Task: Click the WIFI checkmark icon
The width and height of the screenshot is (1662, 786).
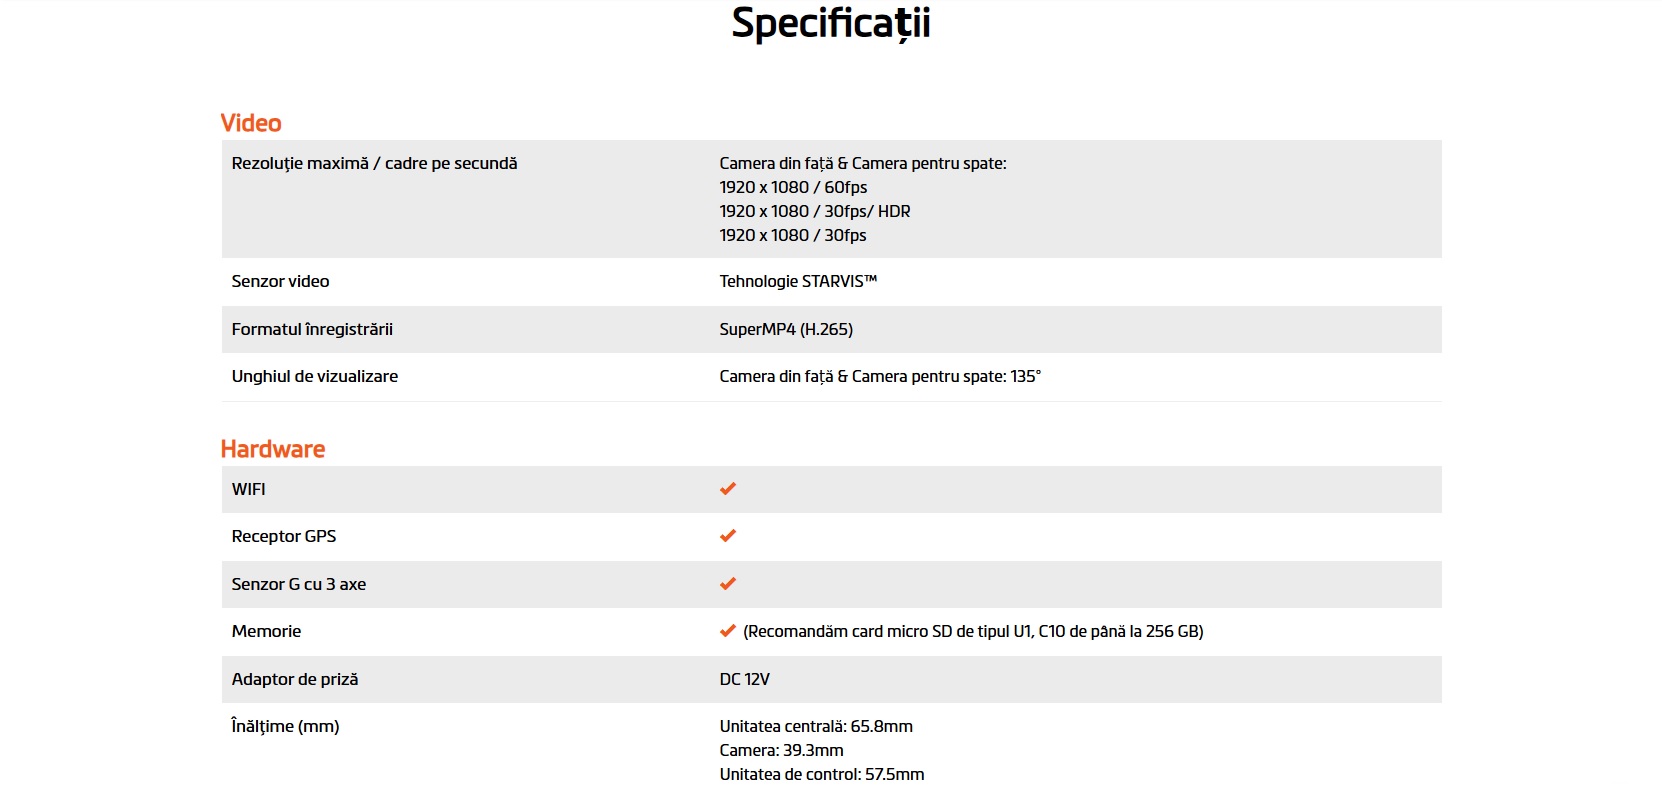Action: (727, 489)
